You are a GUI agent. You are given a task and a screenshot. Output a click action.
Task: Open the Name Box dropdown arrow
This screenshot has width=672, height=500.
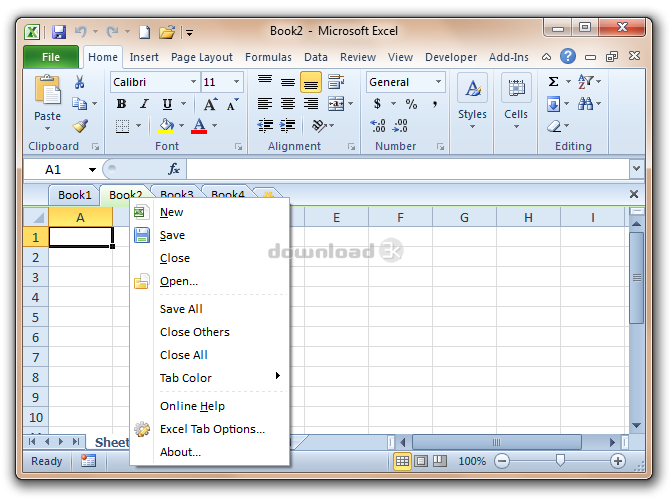(x=93, y=170)
